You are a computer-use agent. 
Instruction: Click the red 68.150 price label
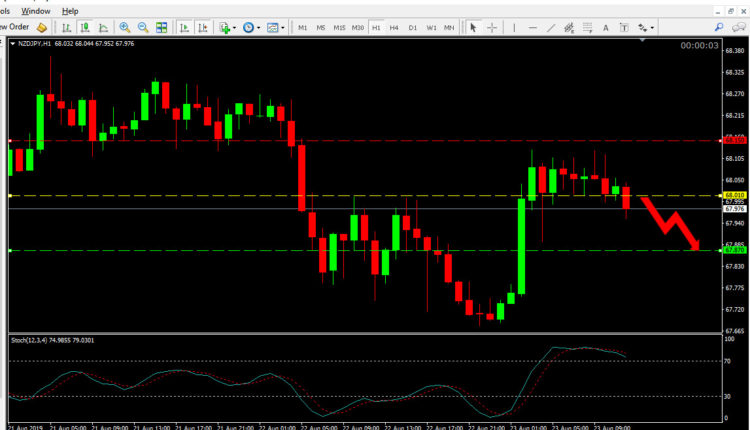click(x=734, y=141)
